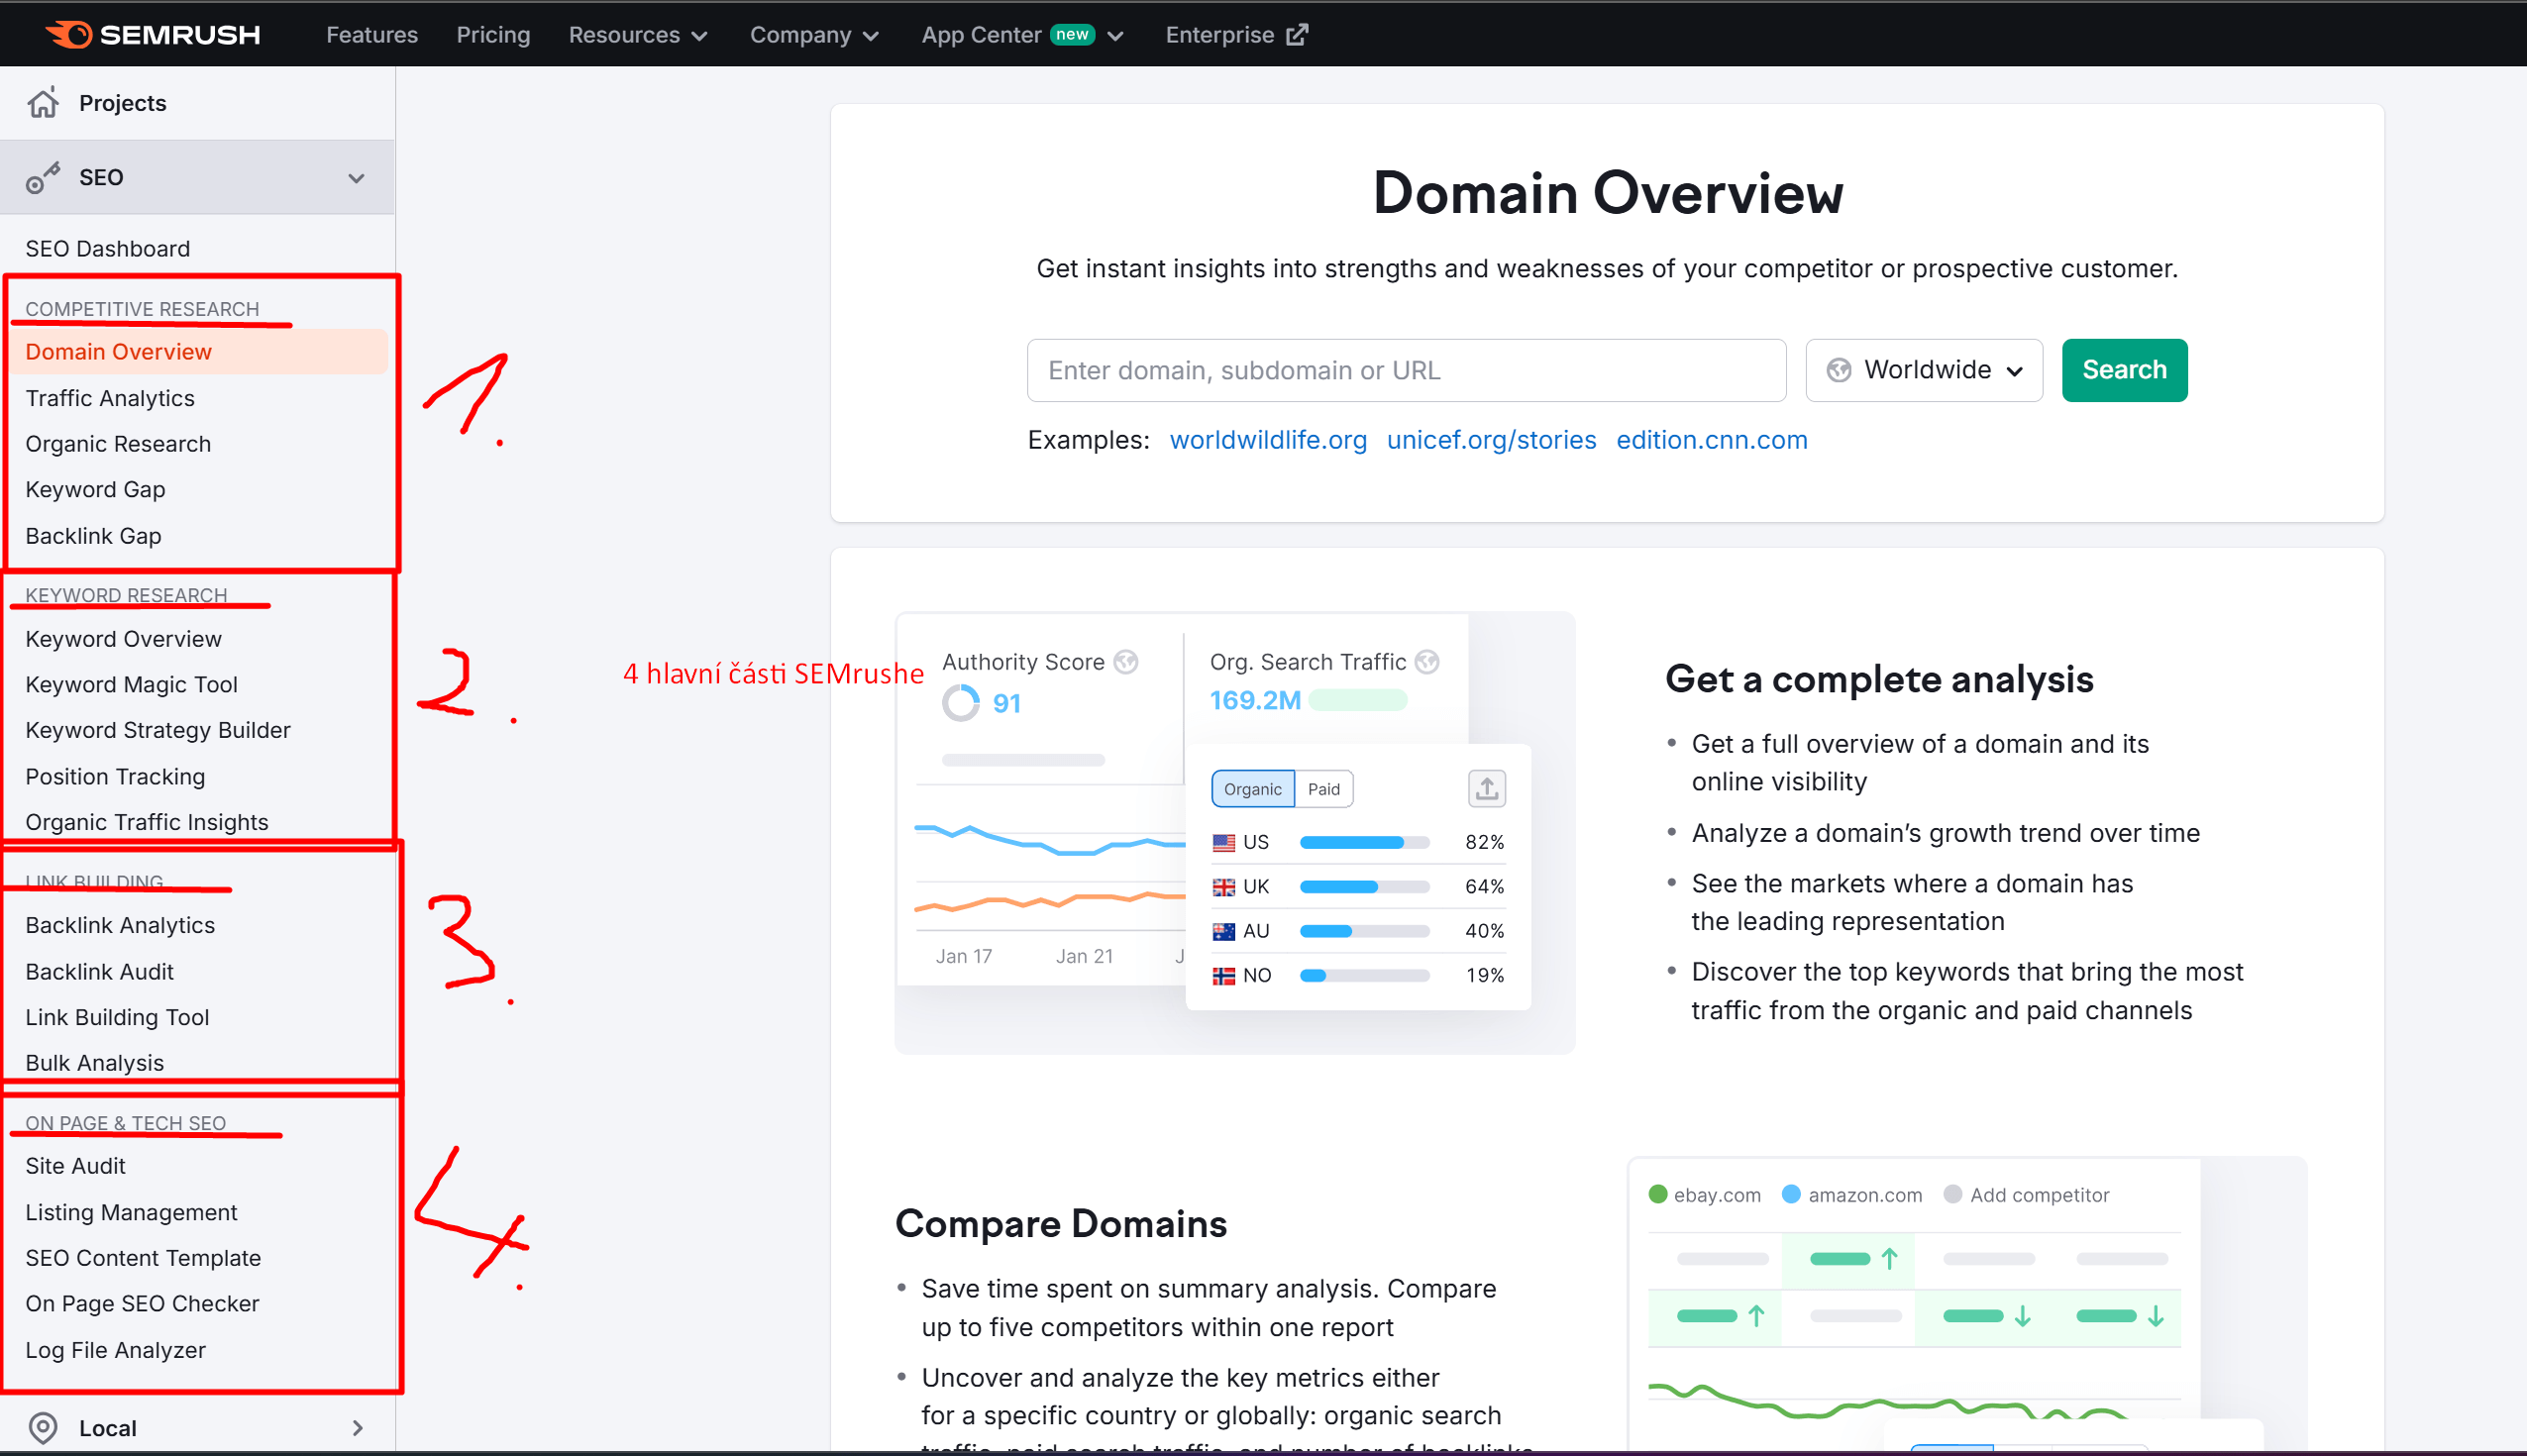Open Log File Analyzer
Viewport: 2527px width, 1456px height.
pyautogui.click(x=115, y=1350)
